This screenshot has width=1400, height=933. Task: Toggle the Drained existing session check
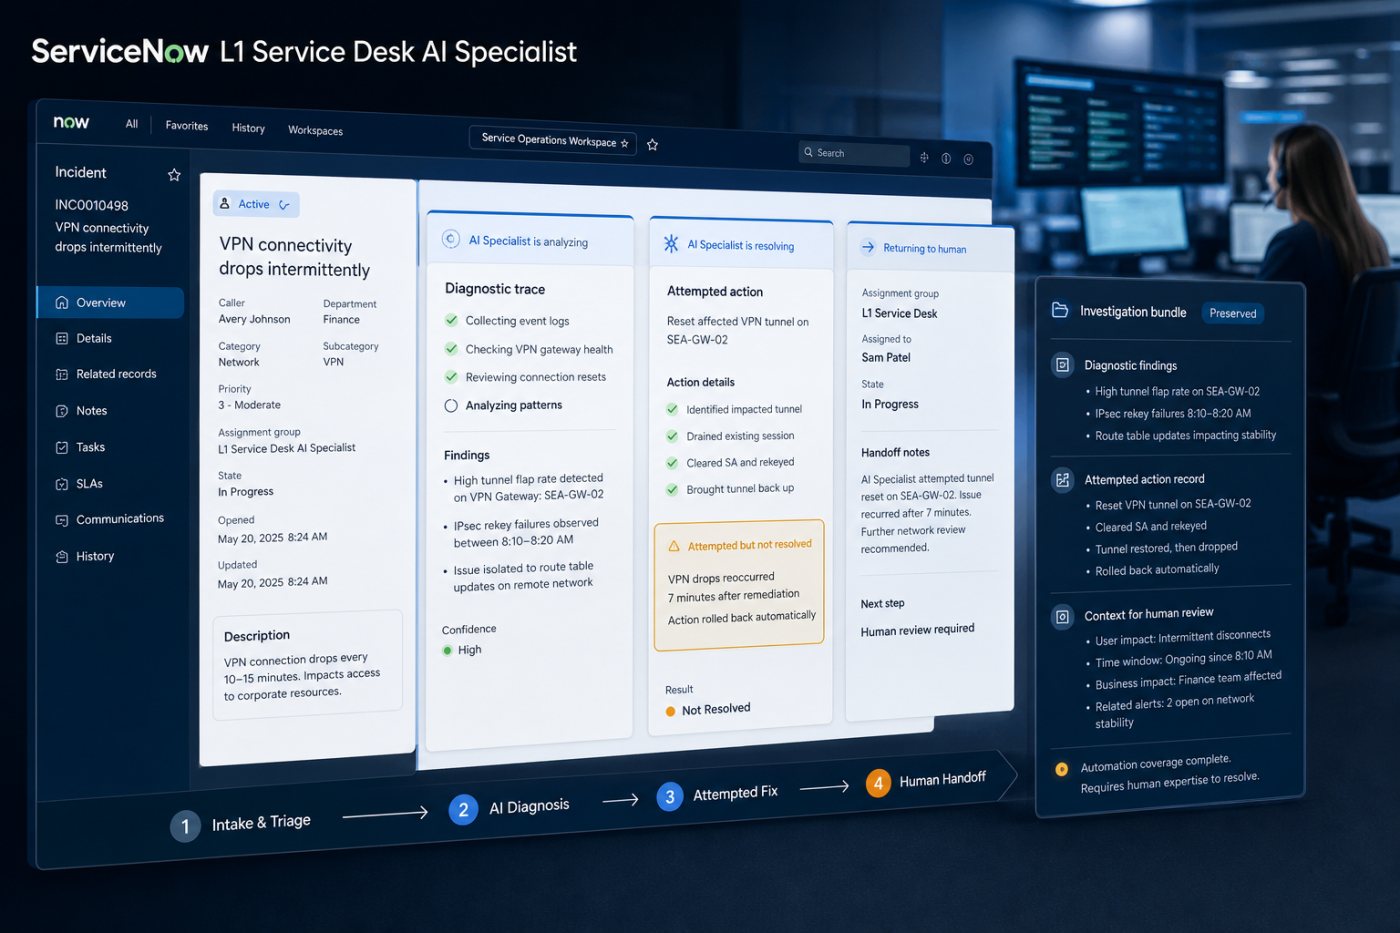(x=672, y=436)
